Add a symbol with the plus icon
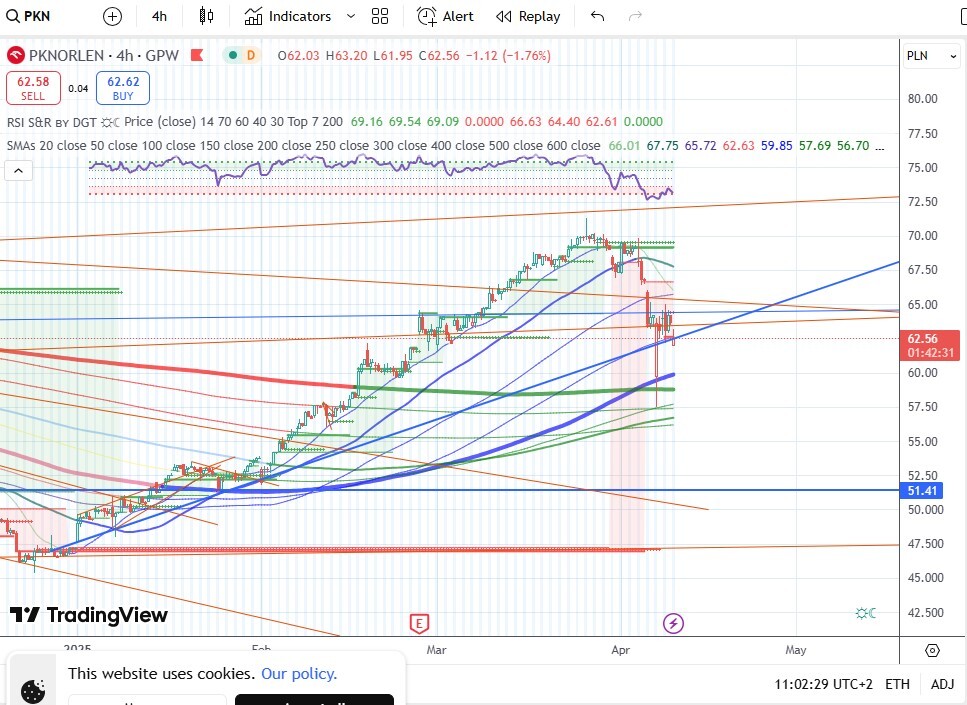The image size is (967, 705). pos(112,16)
